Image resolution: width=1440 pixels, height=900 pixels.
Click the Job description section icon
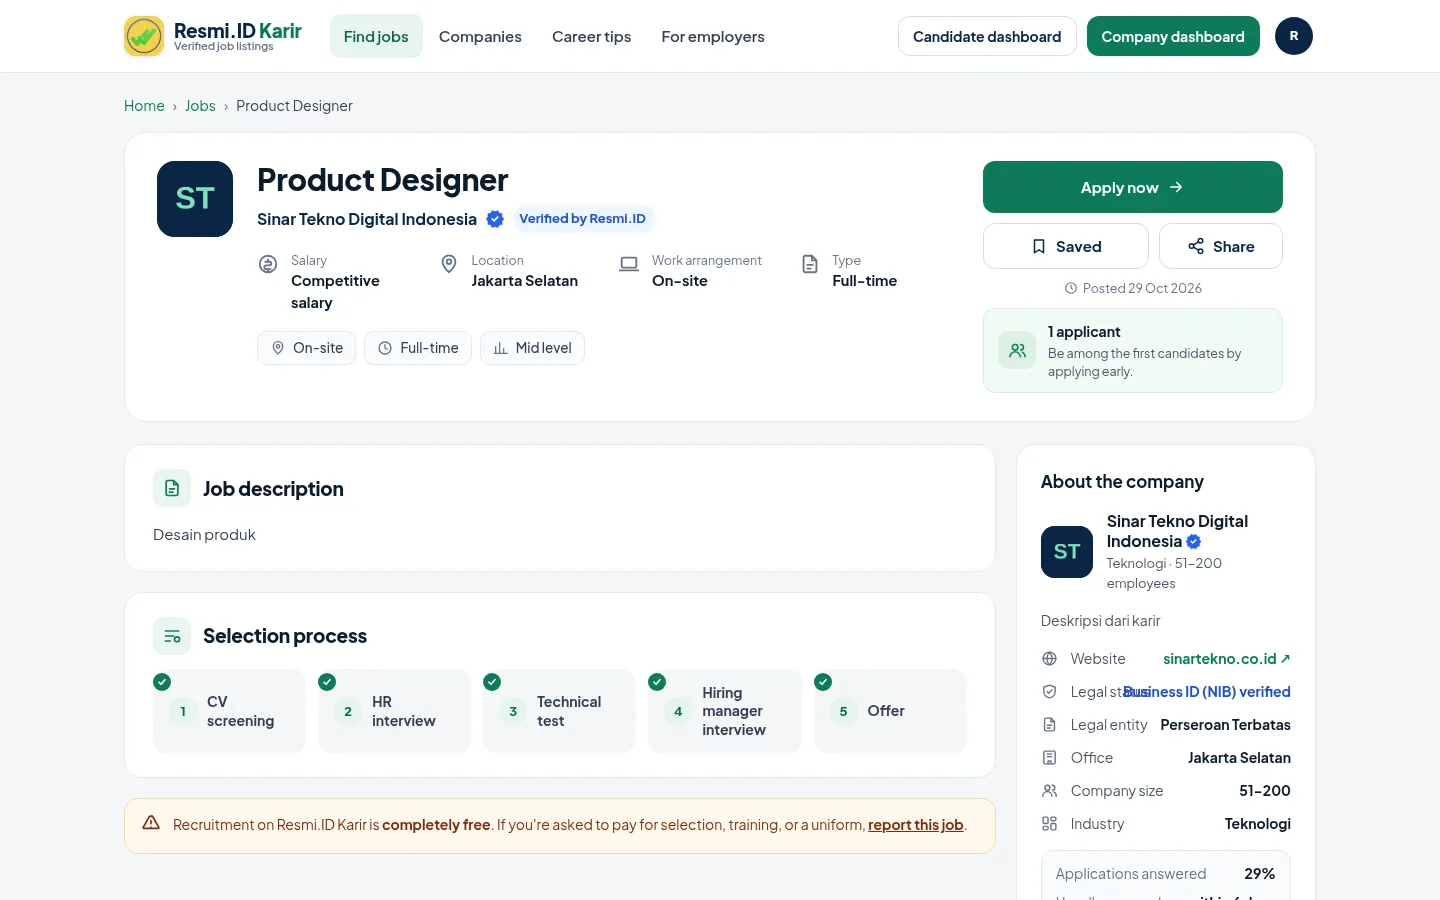coord(172,488)
